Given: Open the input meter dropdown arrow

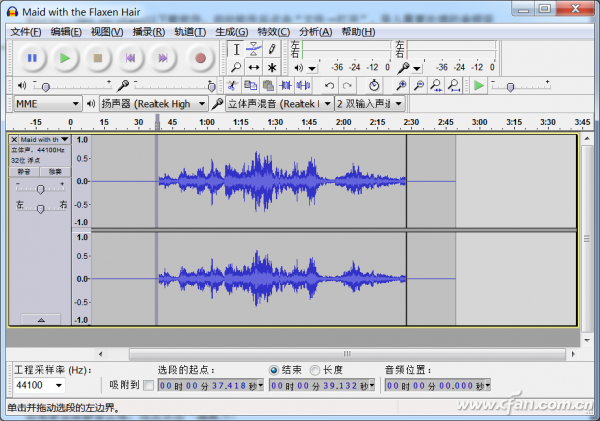Looking at the screenshot, I should coord(417,69).
